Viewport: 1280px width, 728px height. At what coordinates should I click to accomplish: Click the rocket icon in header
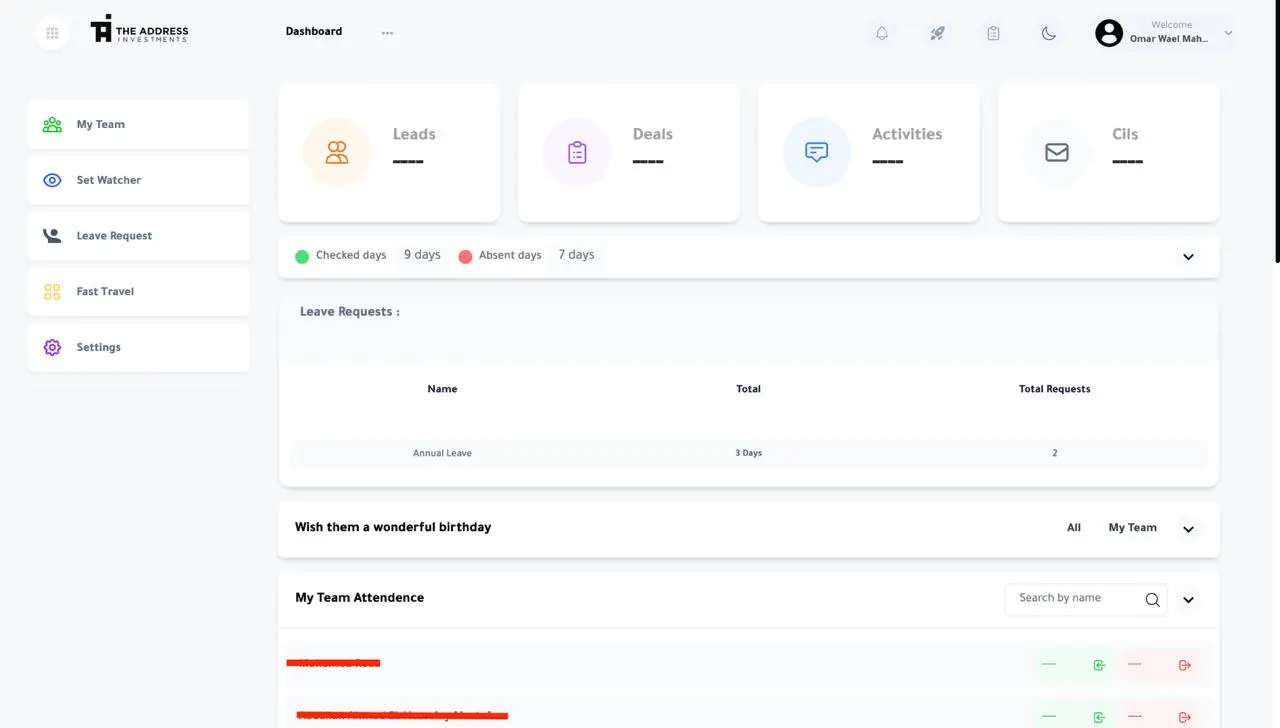click(937, 33)
